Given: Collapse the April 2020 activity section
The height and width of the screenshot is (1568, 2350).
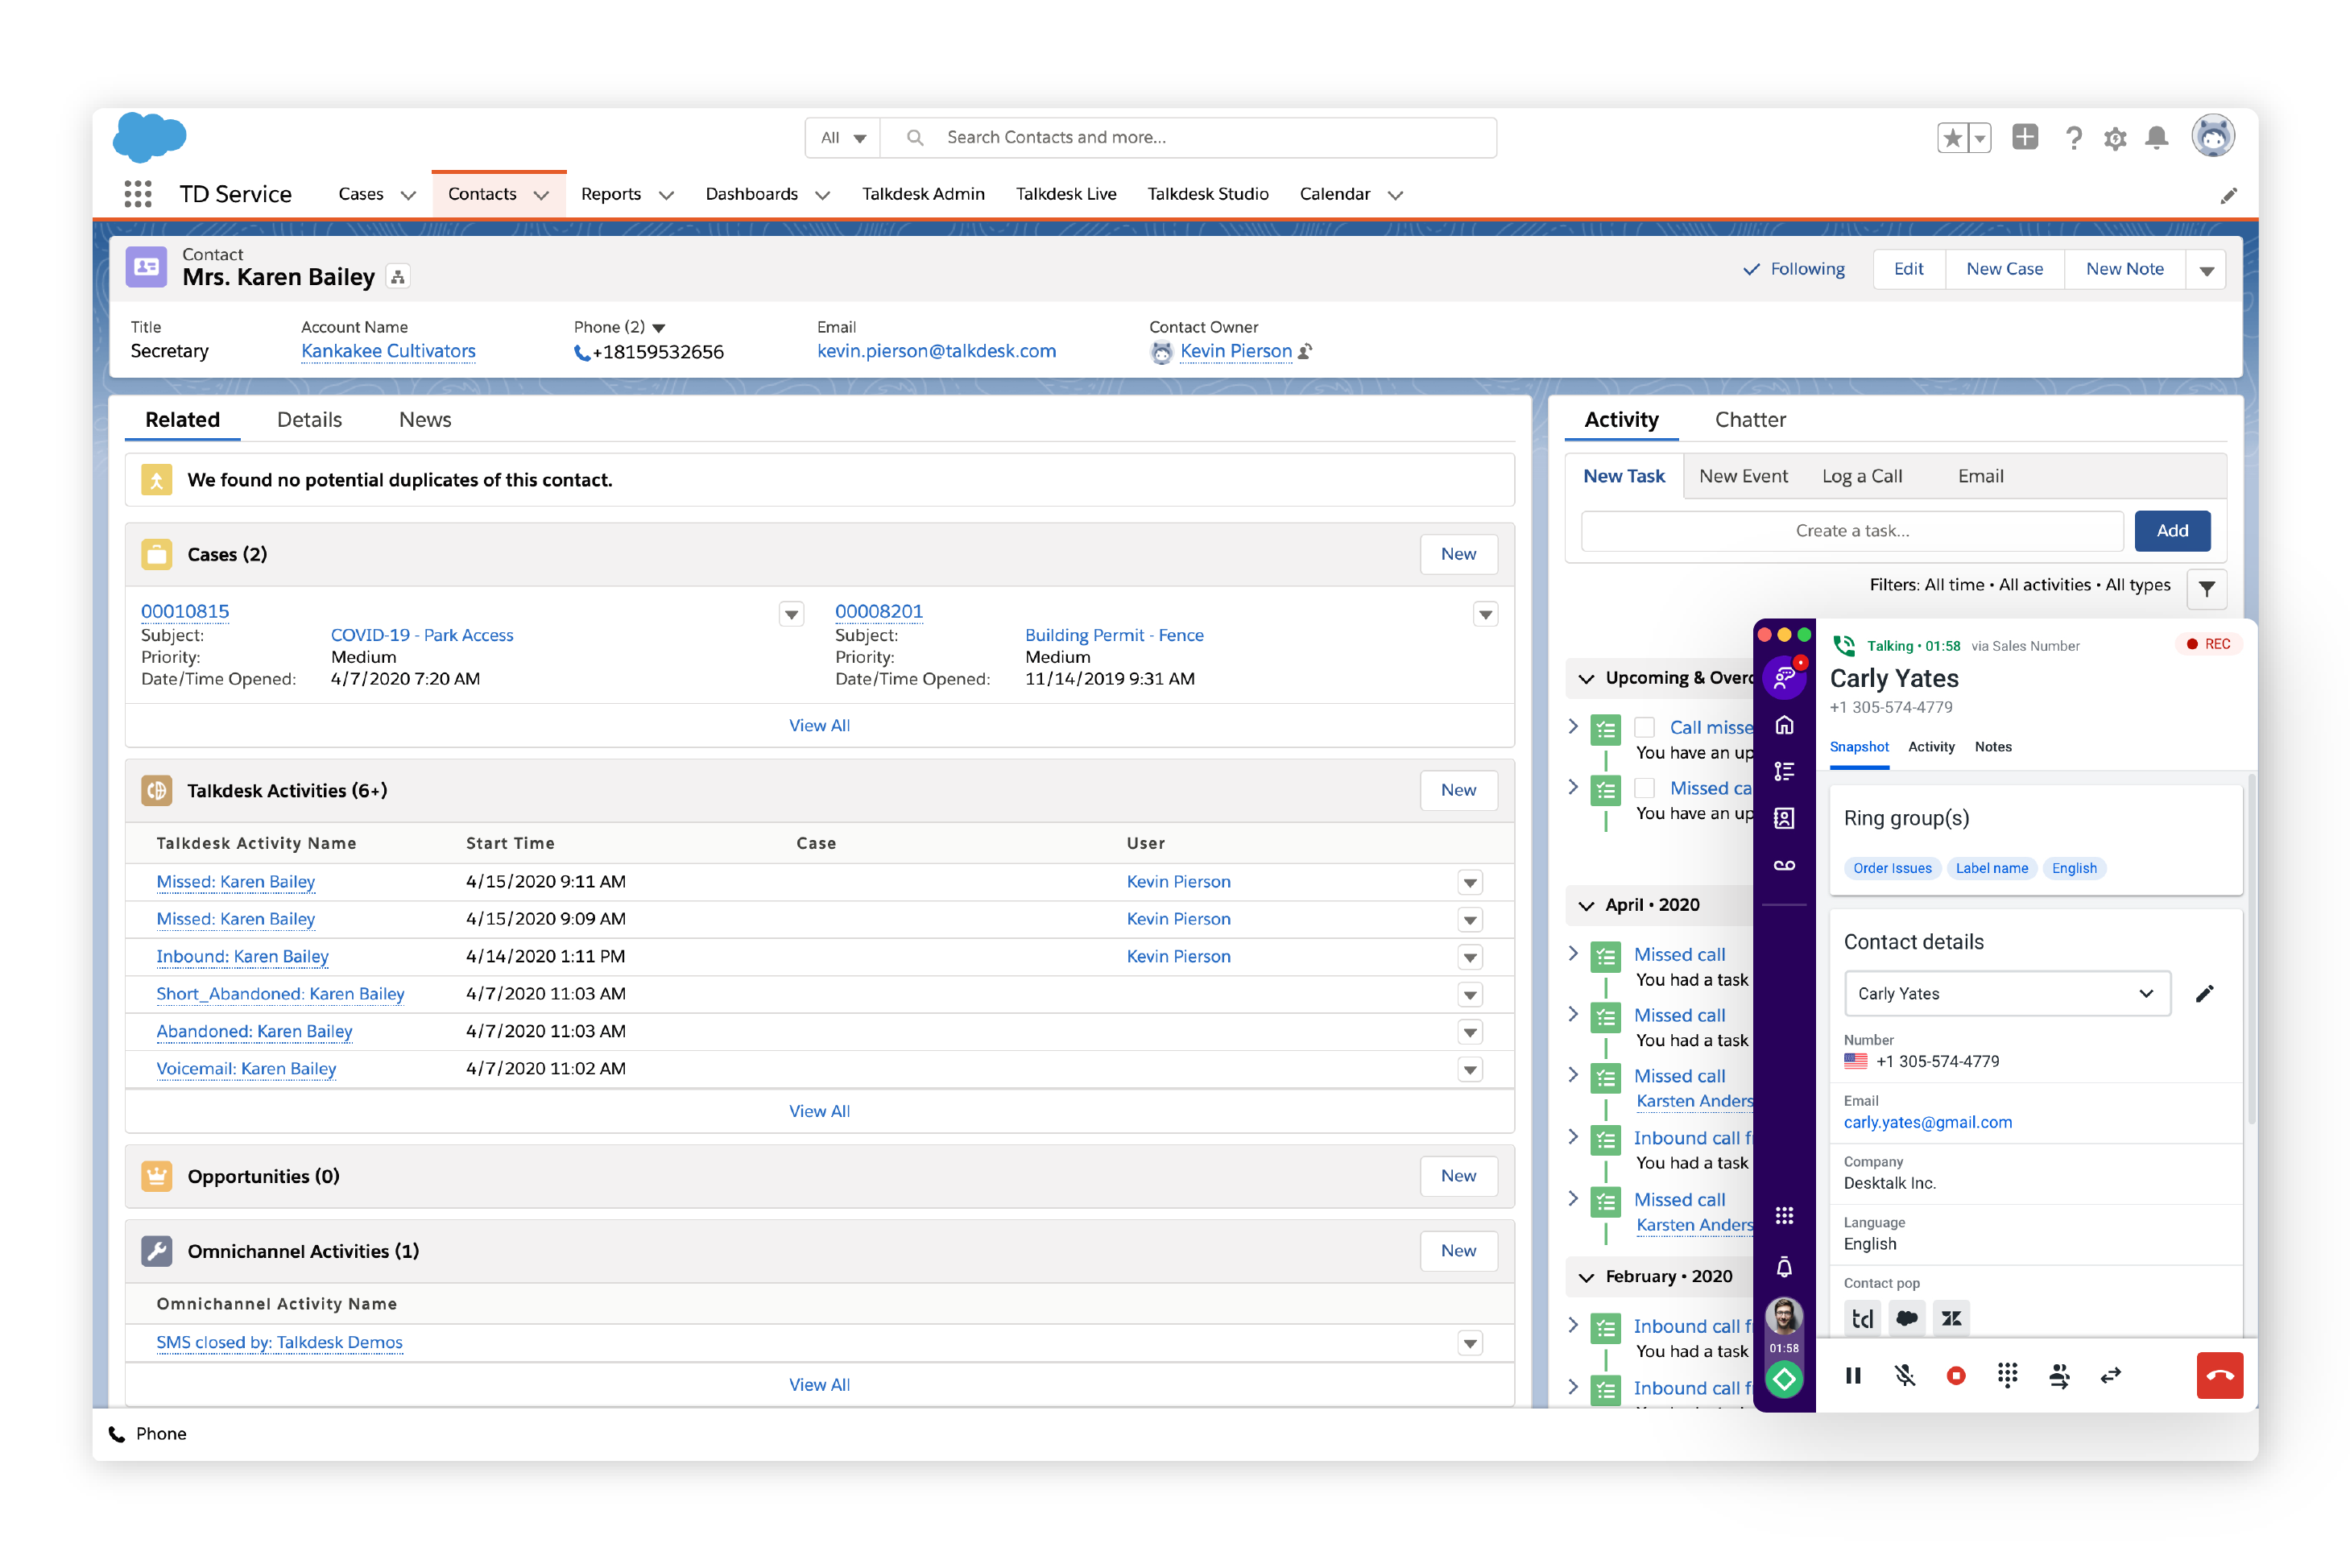Looking at the screenshot, I should pyautogui.click(x=1586, y=905).
